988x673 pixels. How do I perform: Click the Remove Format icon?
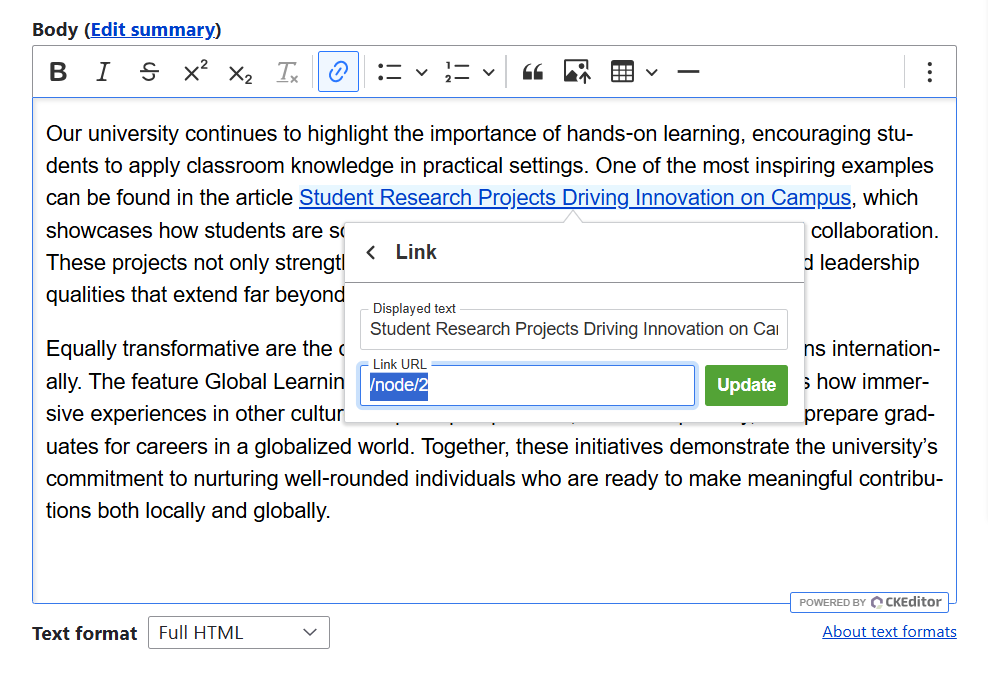286,71
